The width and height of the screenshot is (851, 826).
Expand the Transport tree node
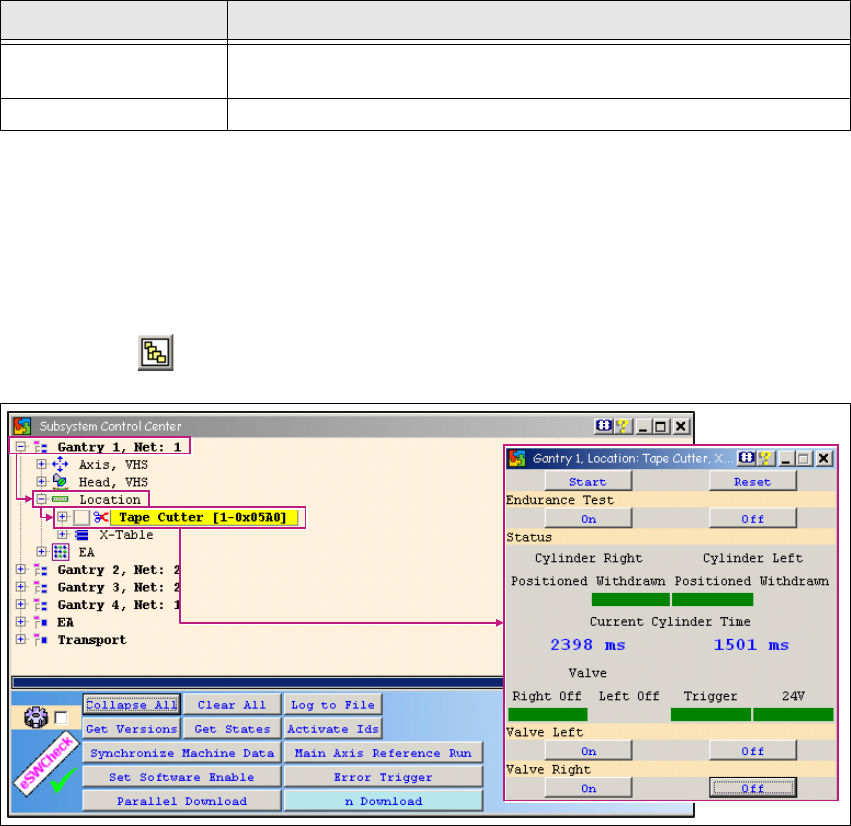(19, 640)
